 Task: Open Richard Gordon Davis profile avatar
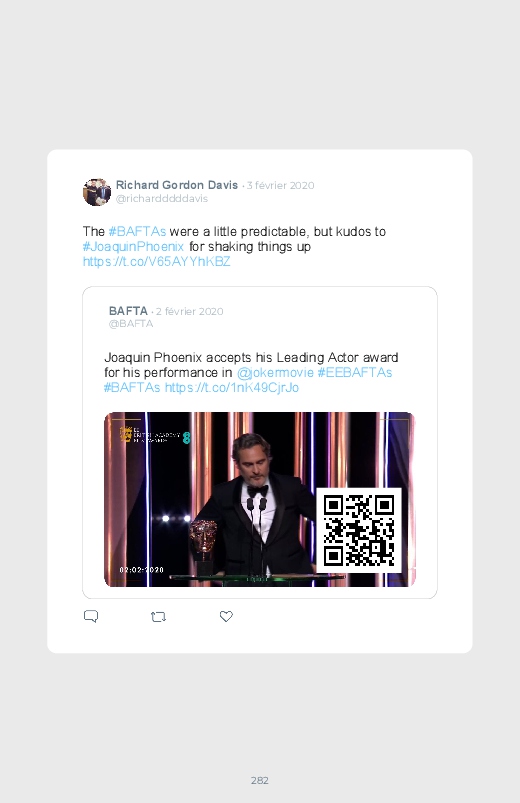tap(97, 192)
